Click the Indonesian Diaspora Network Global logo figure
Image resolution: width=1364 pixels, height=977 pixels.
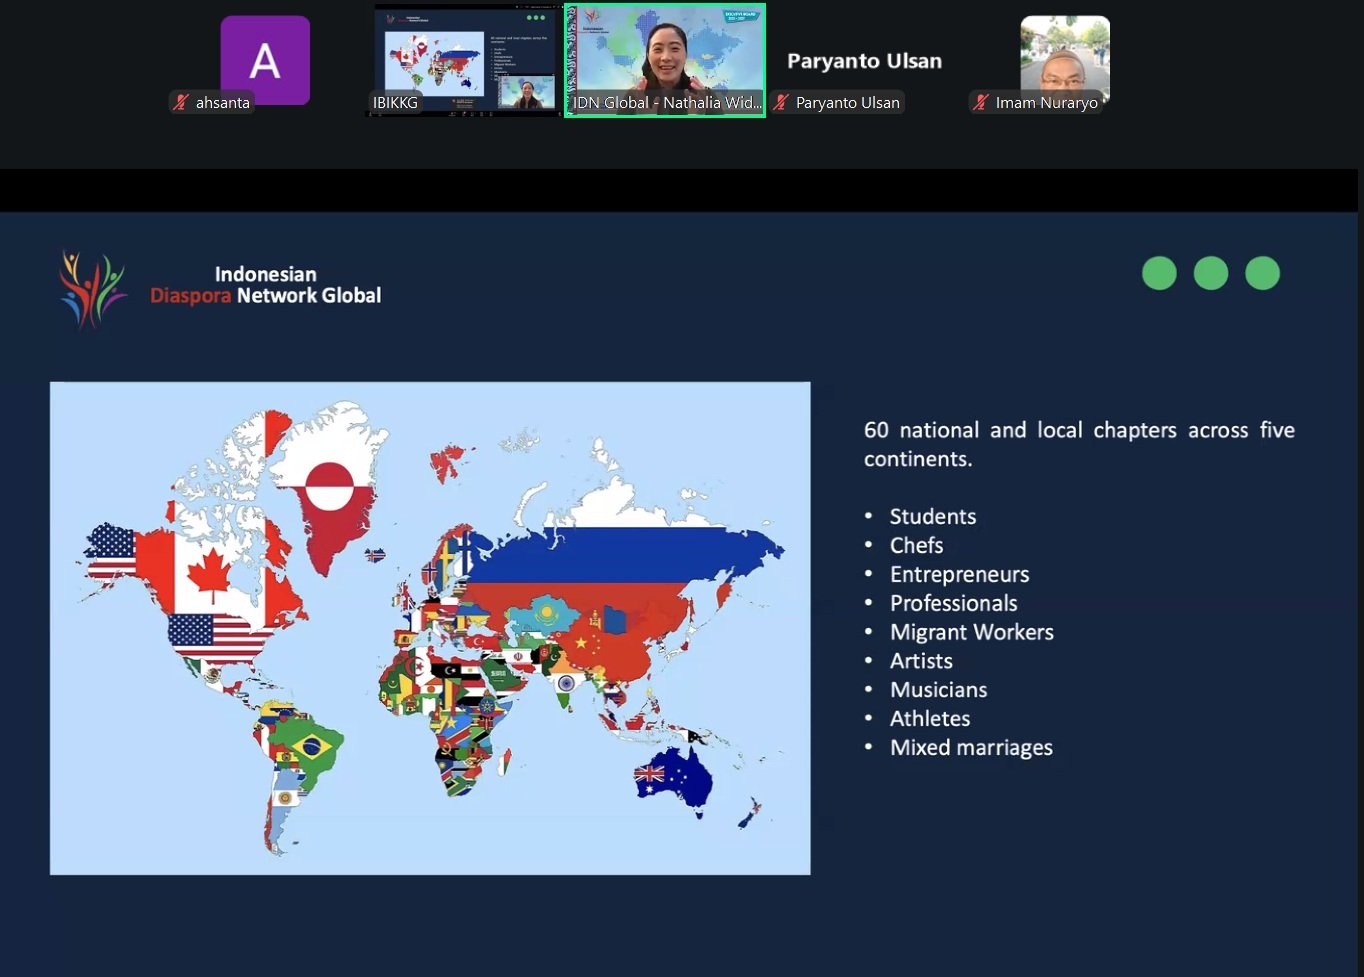93,289
